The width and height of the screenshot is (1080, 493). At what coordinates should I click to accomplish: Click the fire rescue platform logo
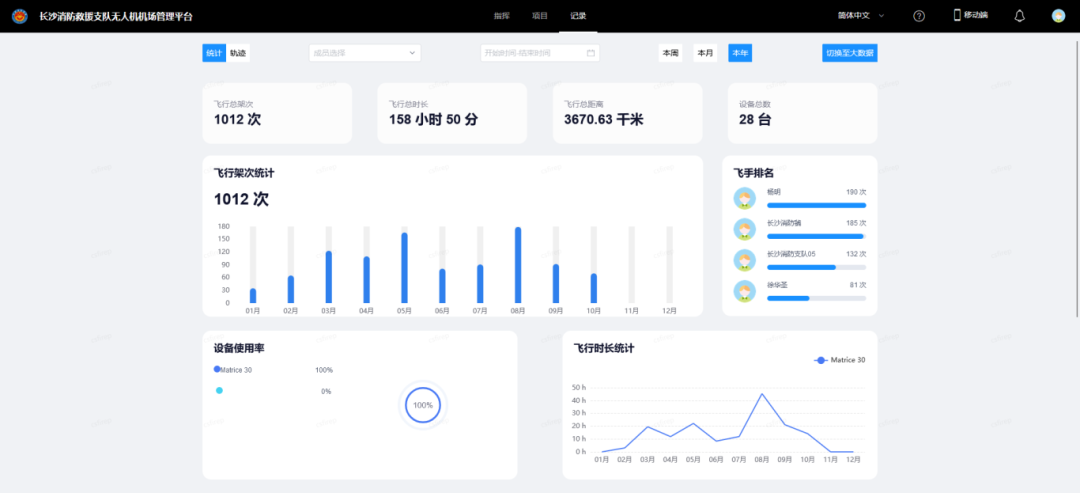[20, 16]
